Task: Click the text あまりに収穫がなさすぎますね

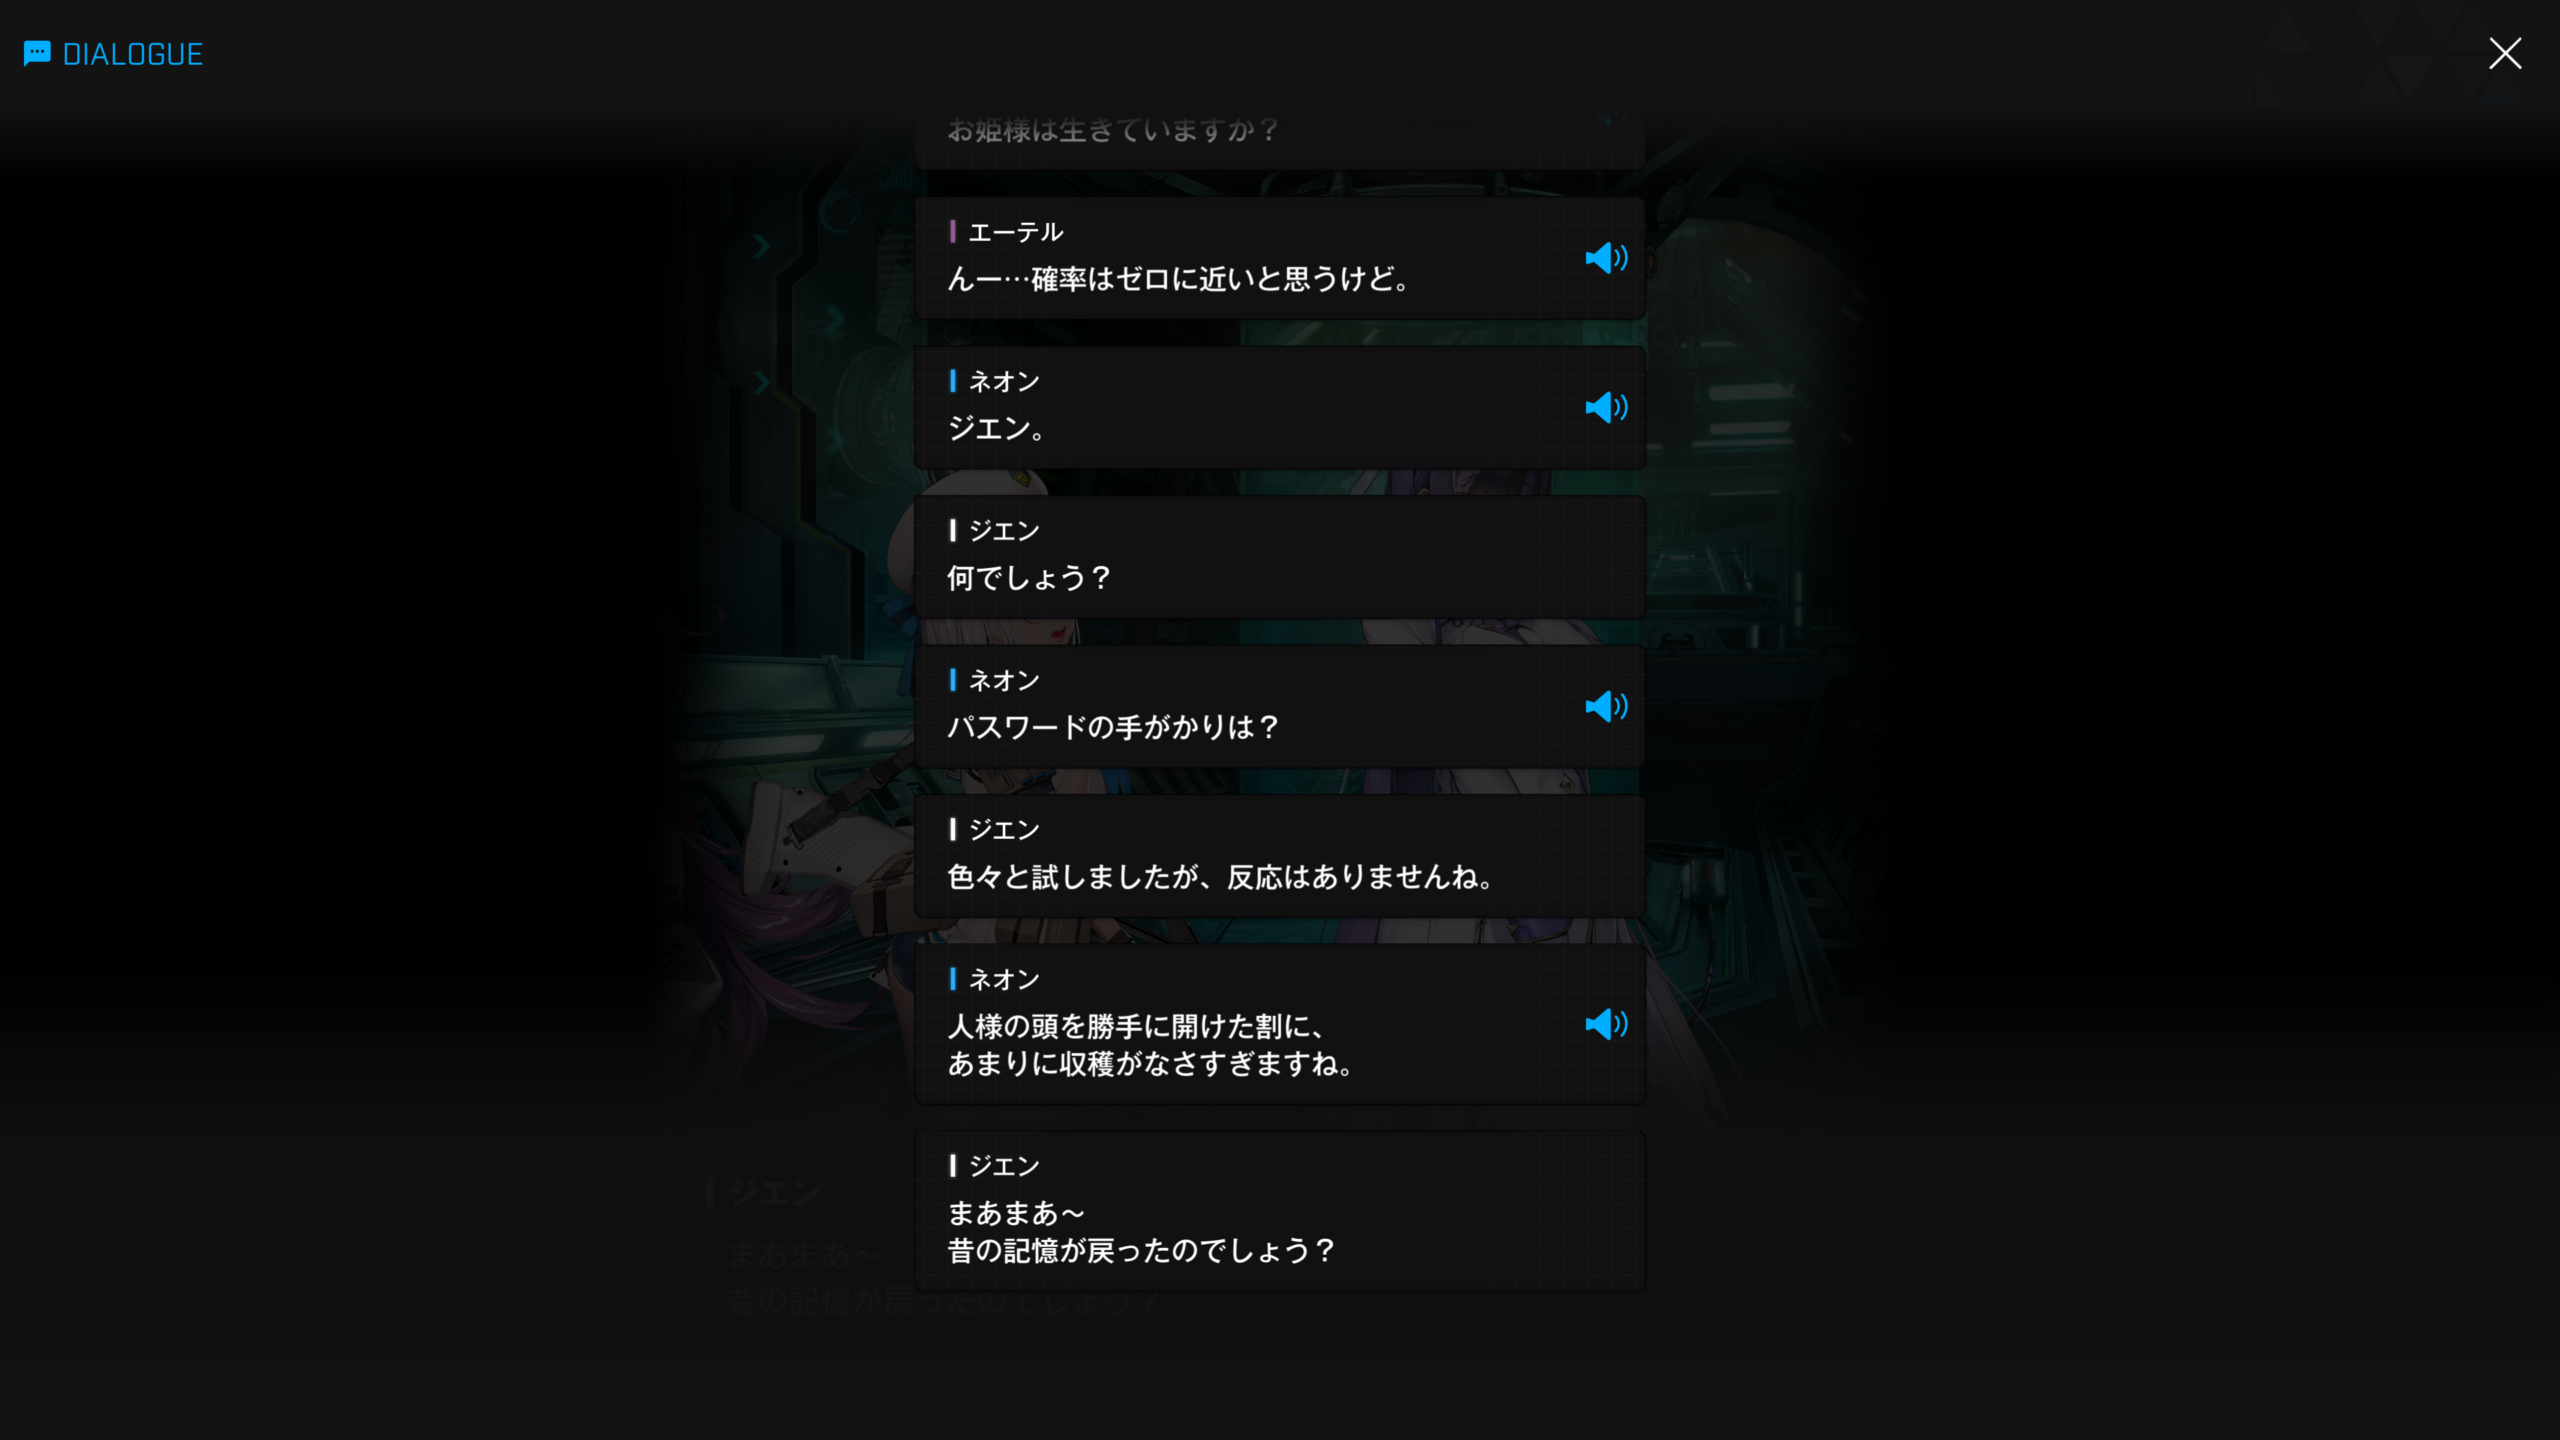Action: pos(1150,1064)
